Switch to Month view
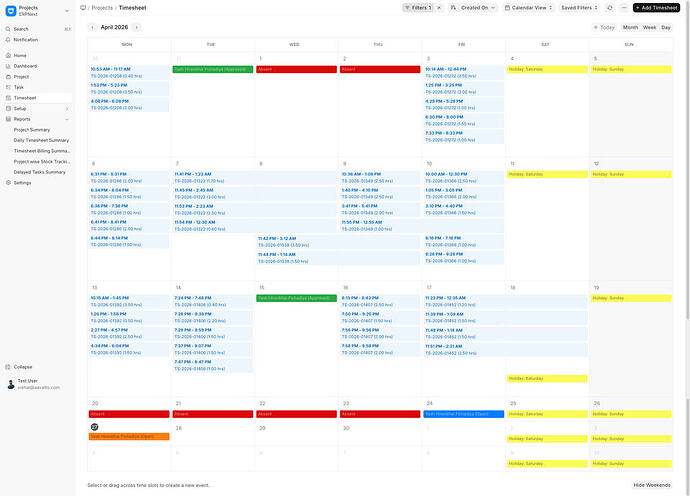The height and width of the screenshot is (496, 690). coord(630,27)
